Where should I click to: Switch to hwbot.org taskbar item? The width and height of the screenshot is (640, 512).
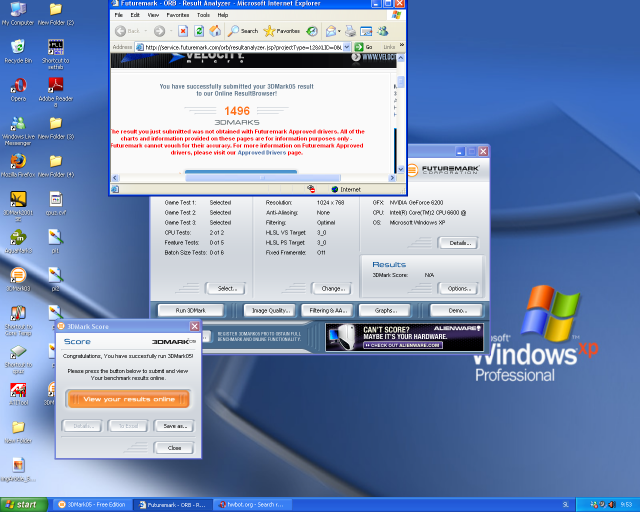pos(254,505)
